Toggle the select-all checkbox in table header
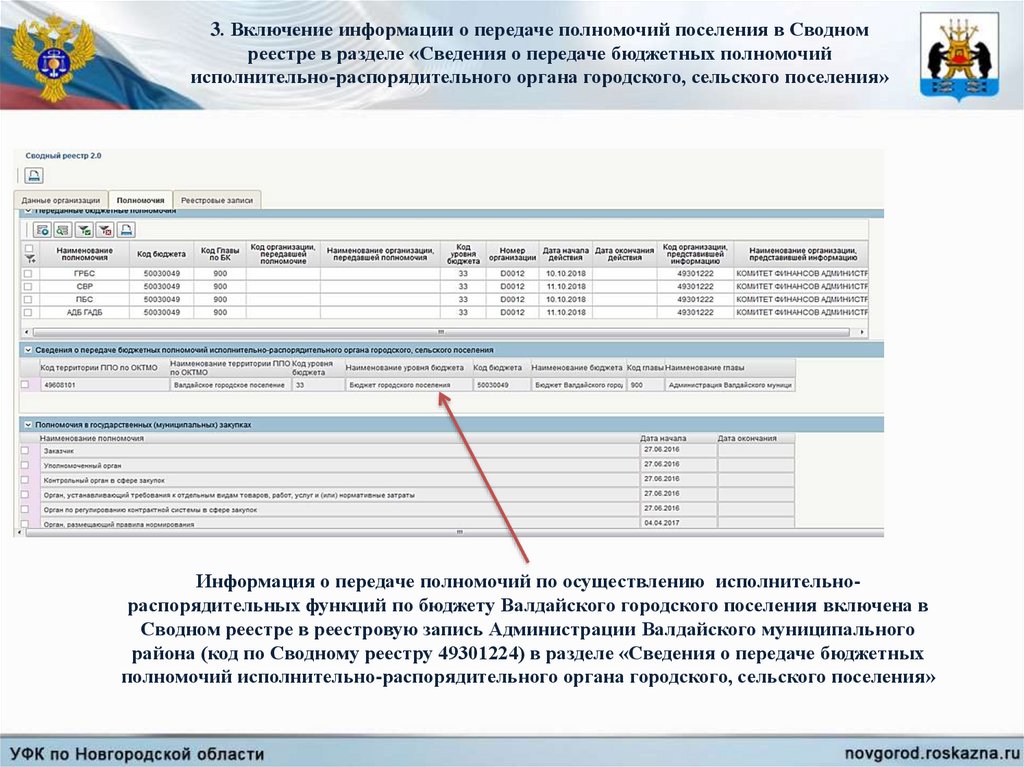The height and width of the screenshot is (767, 1024). 29,248
